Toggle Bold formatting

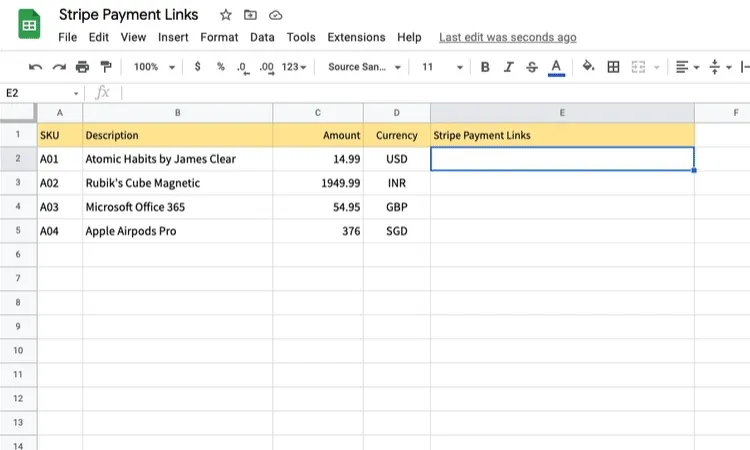[x=485, y=67]
